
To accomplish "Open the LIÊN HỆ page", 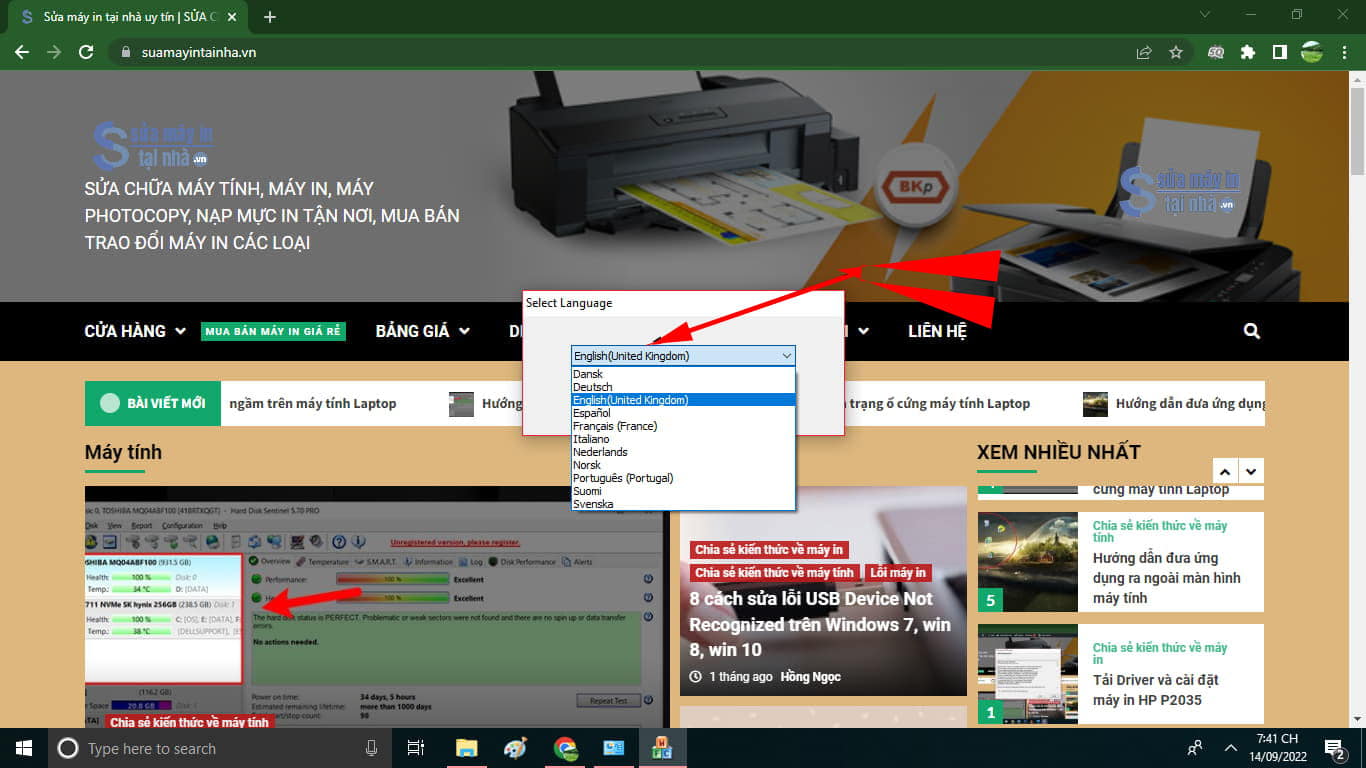I will 937,331.
